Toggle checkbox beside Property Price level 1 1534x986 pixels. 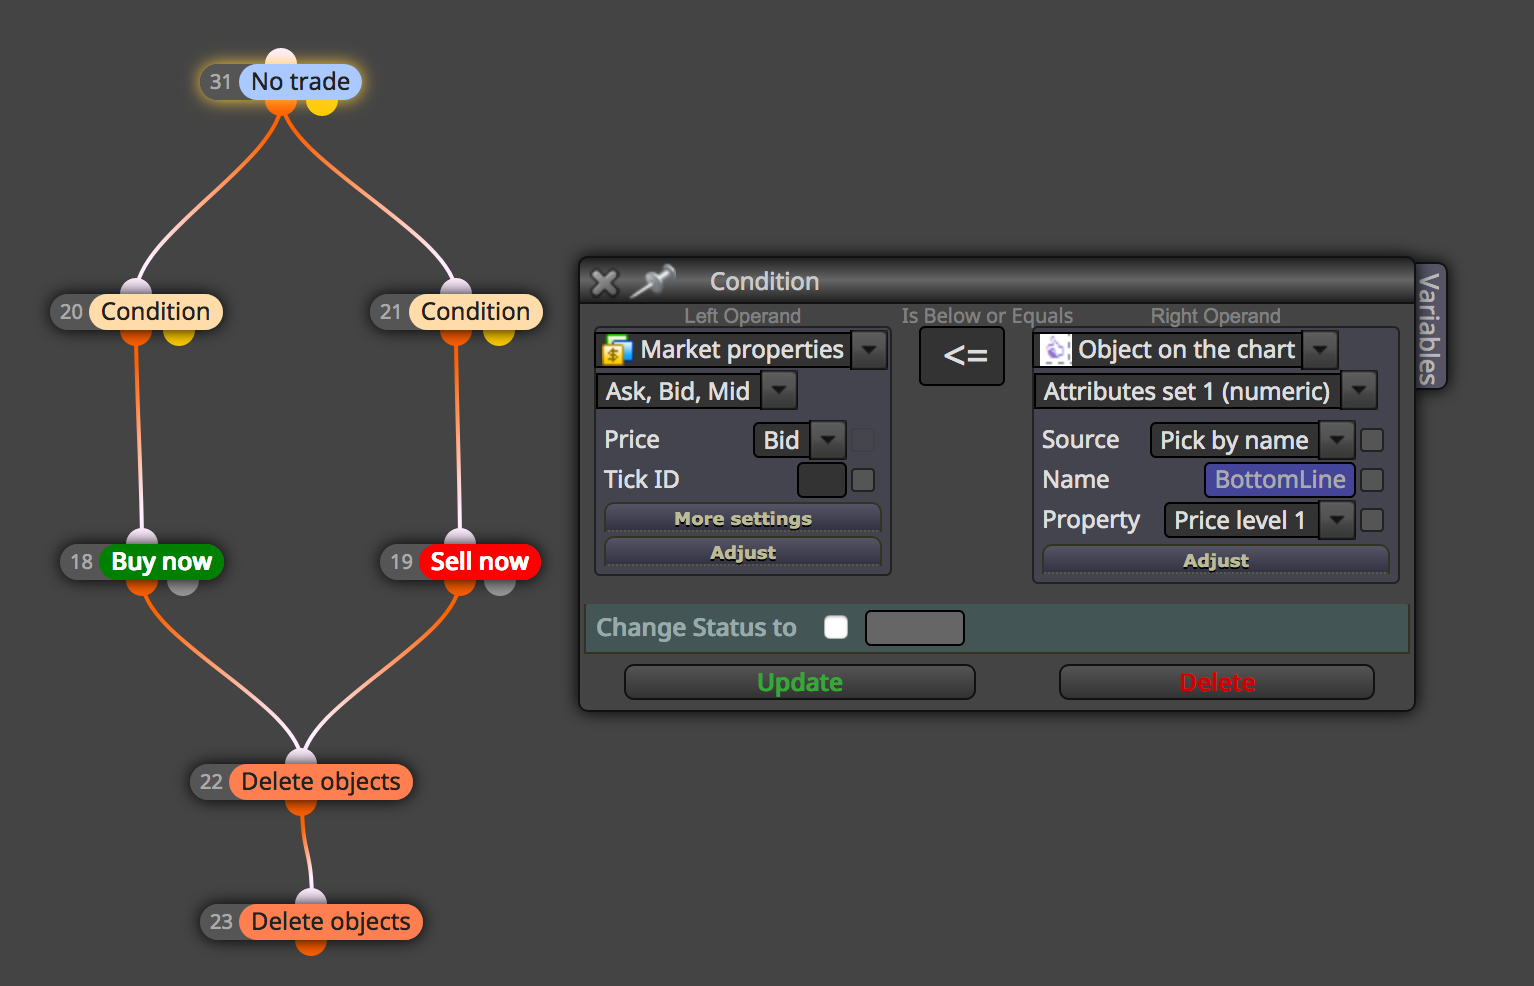(x=1372, y=520)
